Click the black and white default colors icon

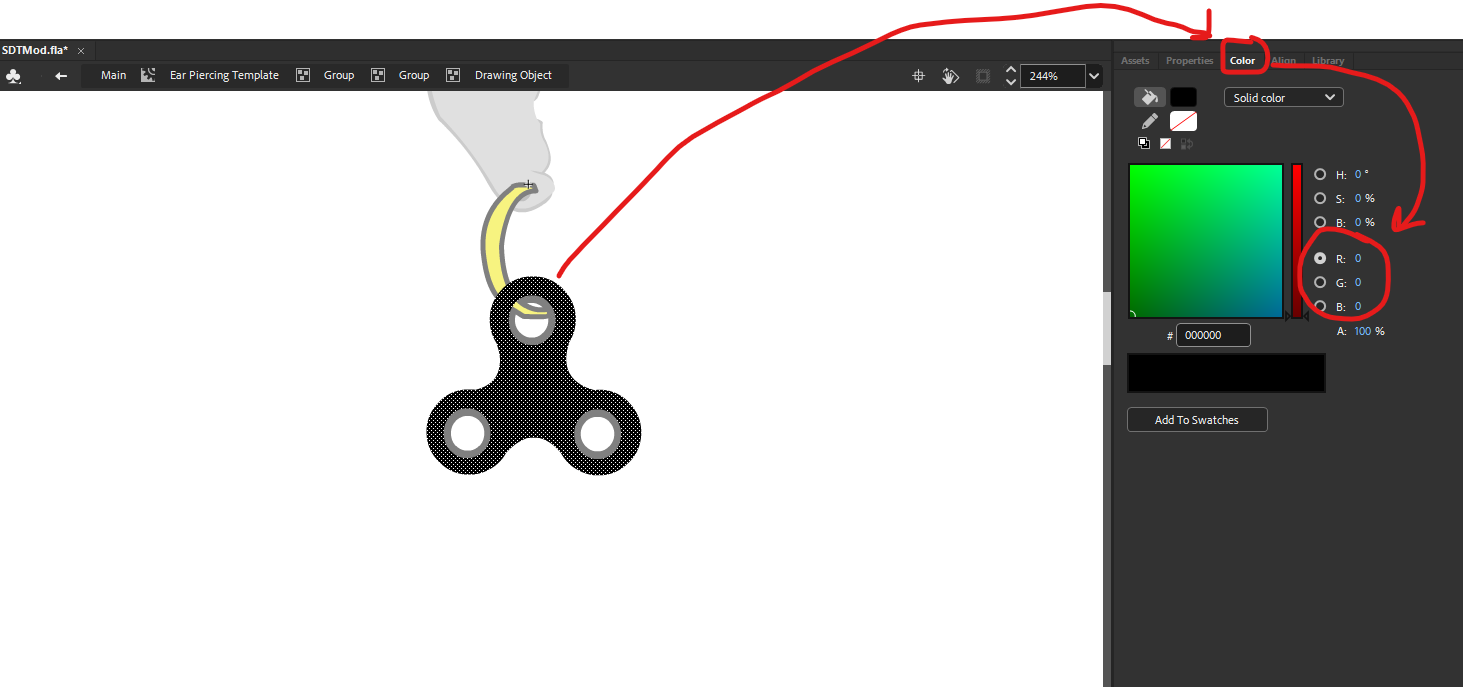click(1144, 143)
